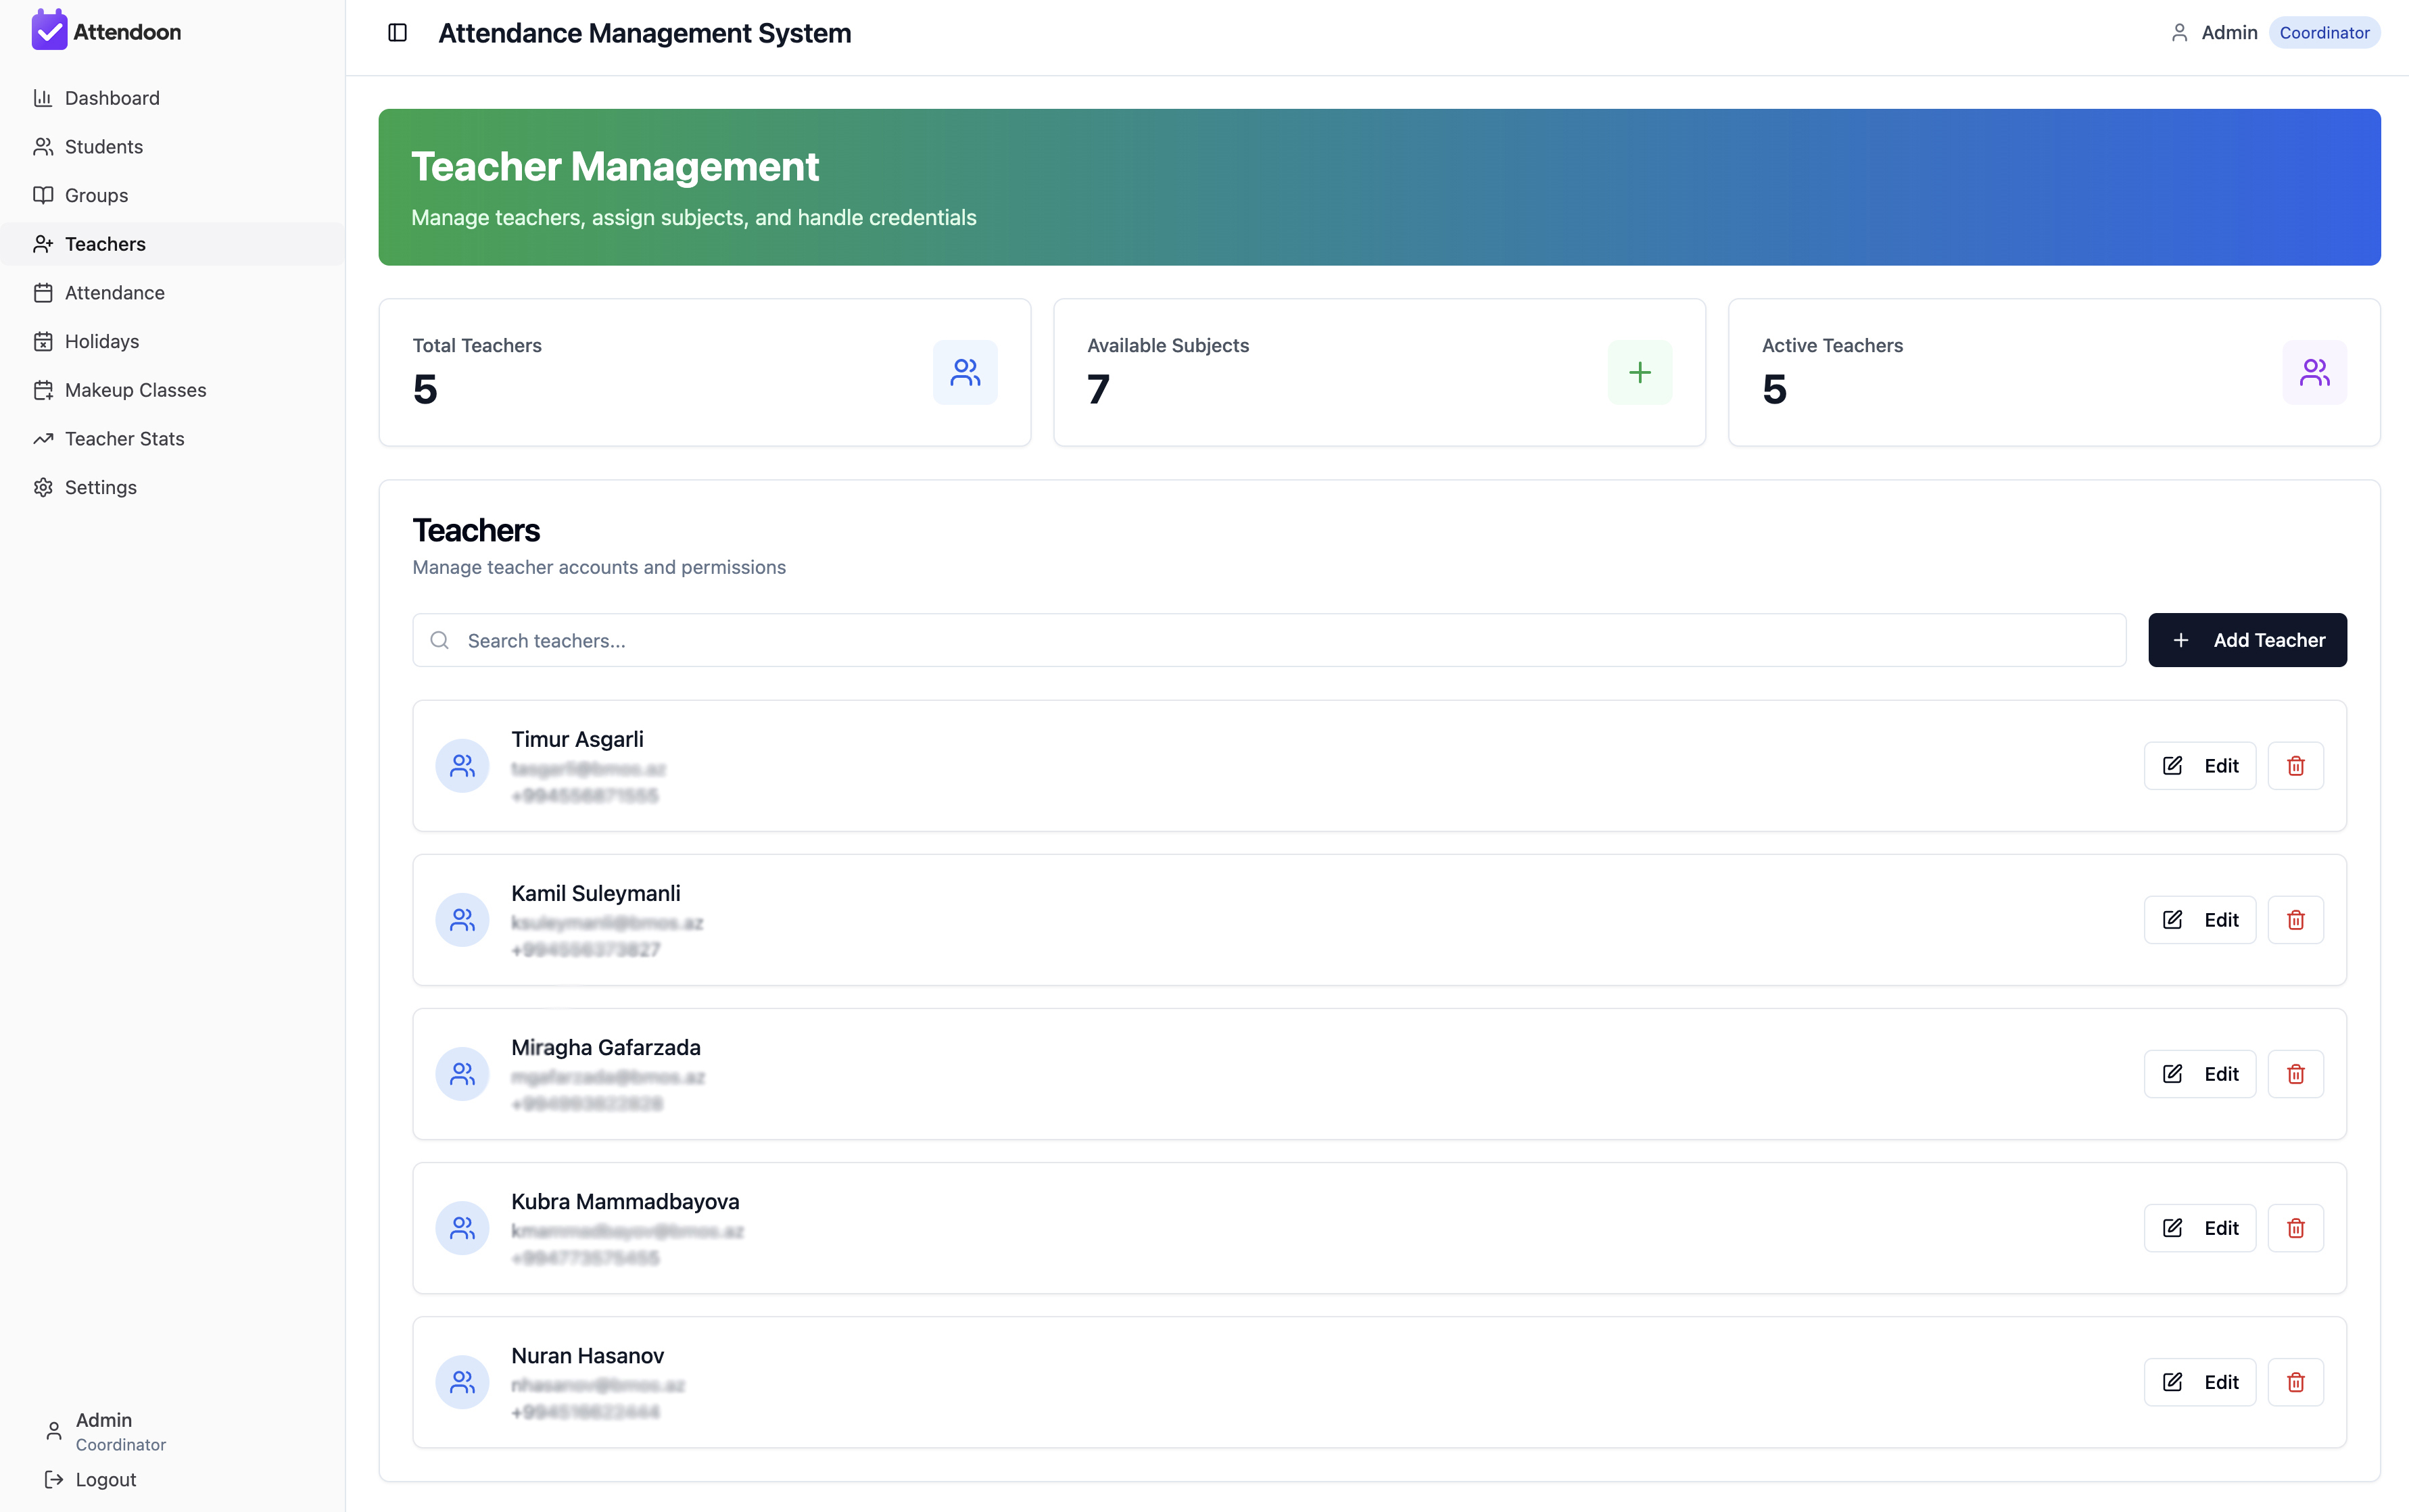This screenshot has height=1512, width=2409.
Task: Select the Students people icon in sidebar
Action: pos(43,146)
